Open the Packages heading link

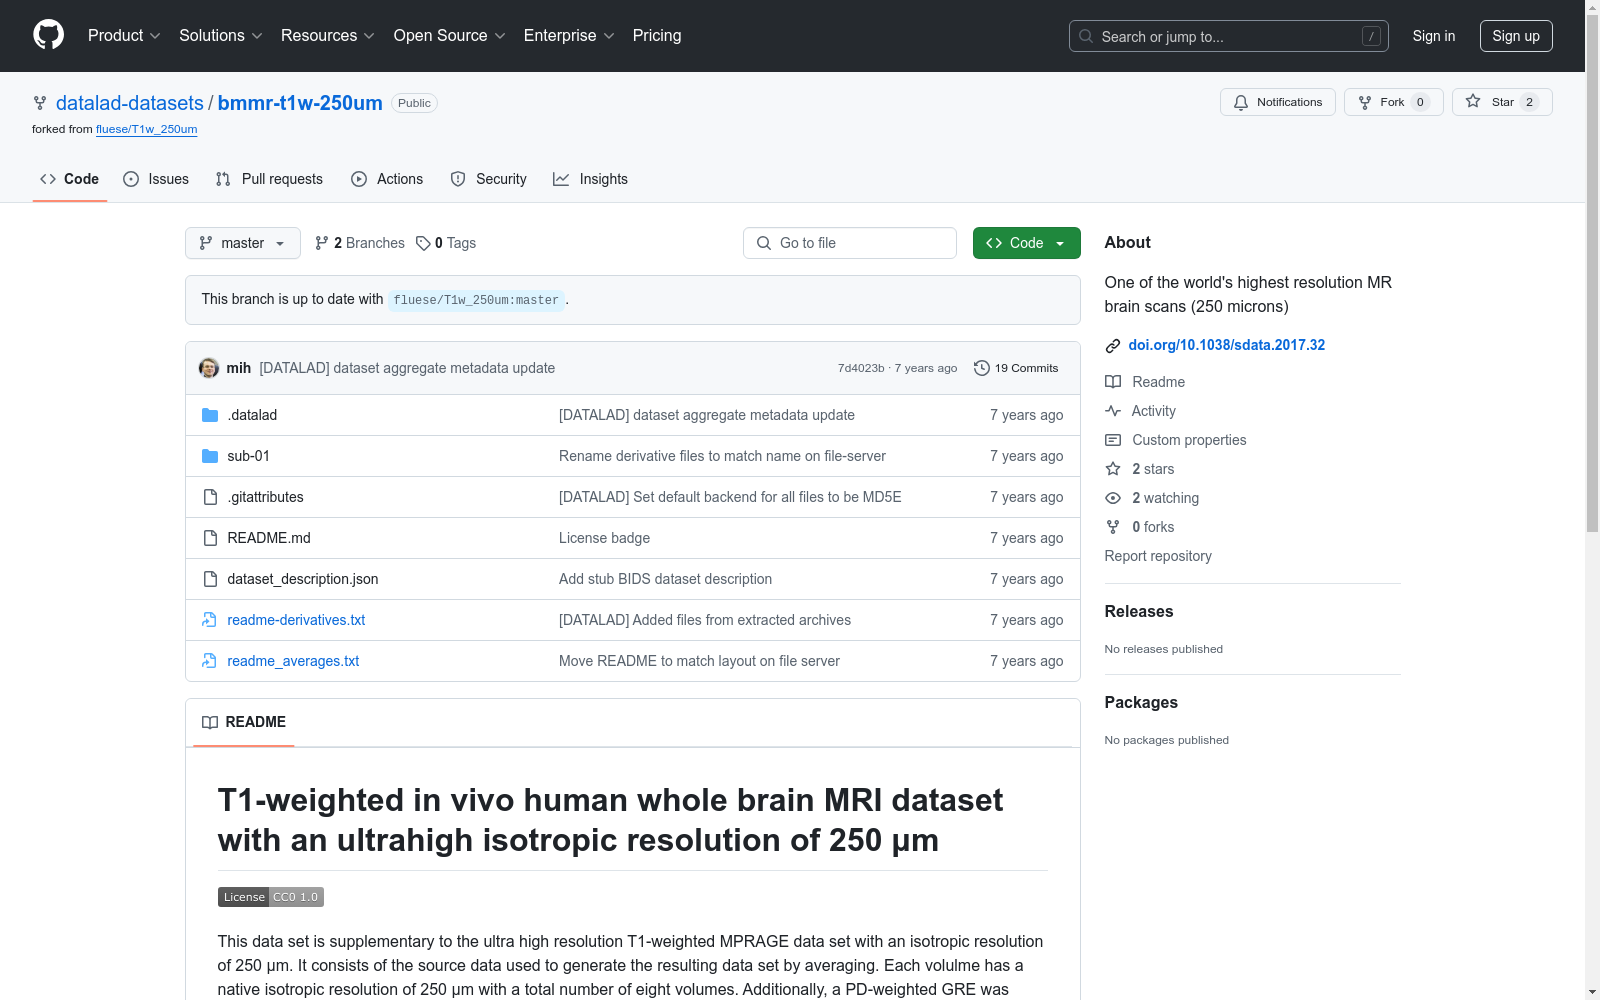[x=1141, y=702]
